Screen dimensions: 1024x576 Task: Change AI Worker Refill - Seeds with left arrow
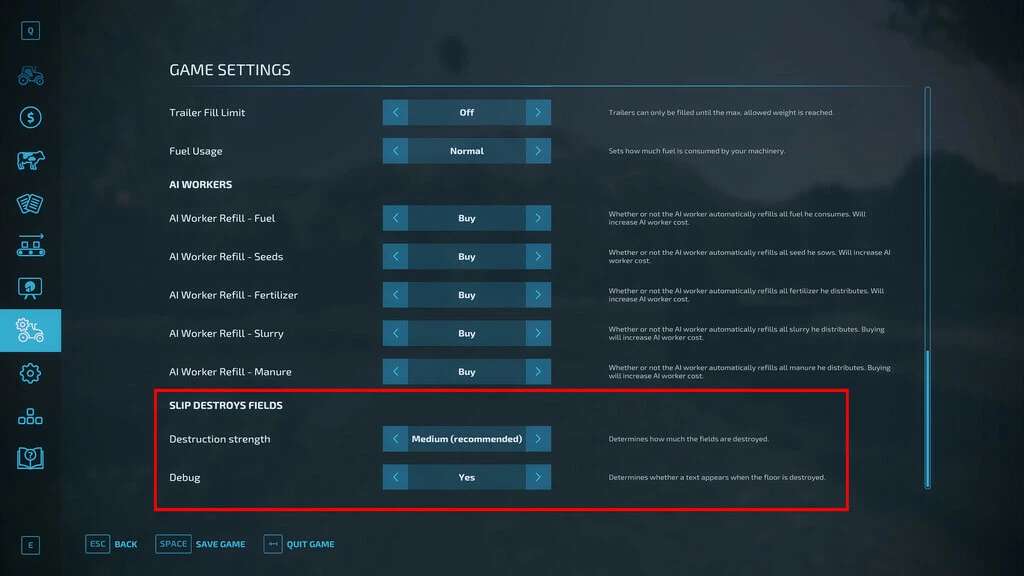395,256
